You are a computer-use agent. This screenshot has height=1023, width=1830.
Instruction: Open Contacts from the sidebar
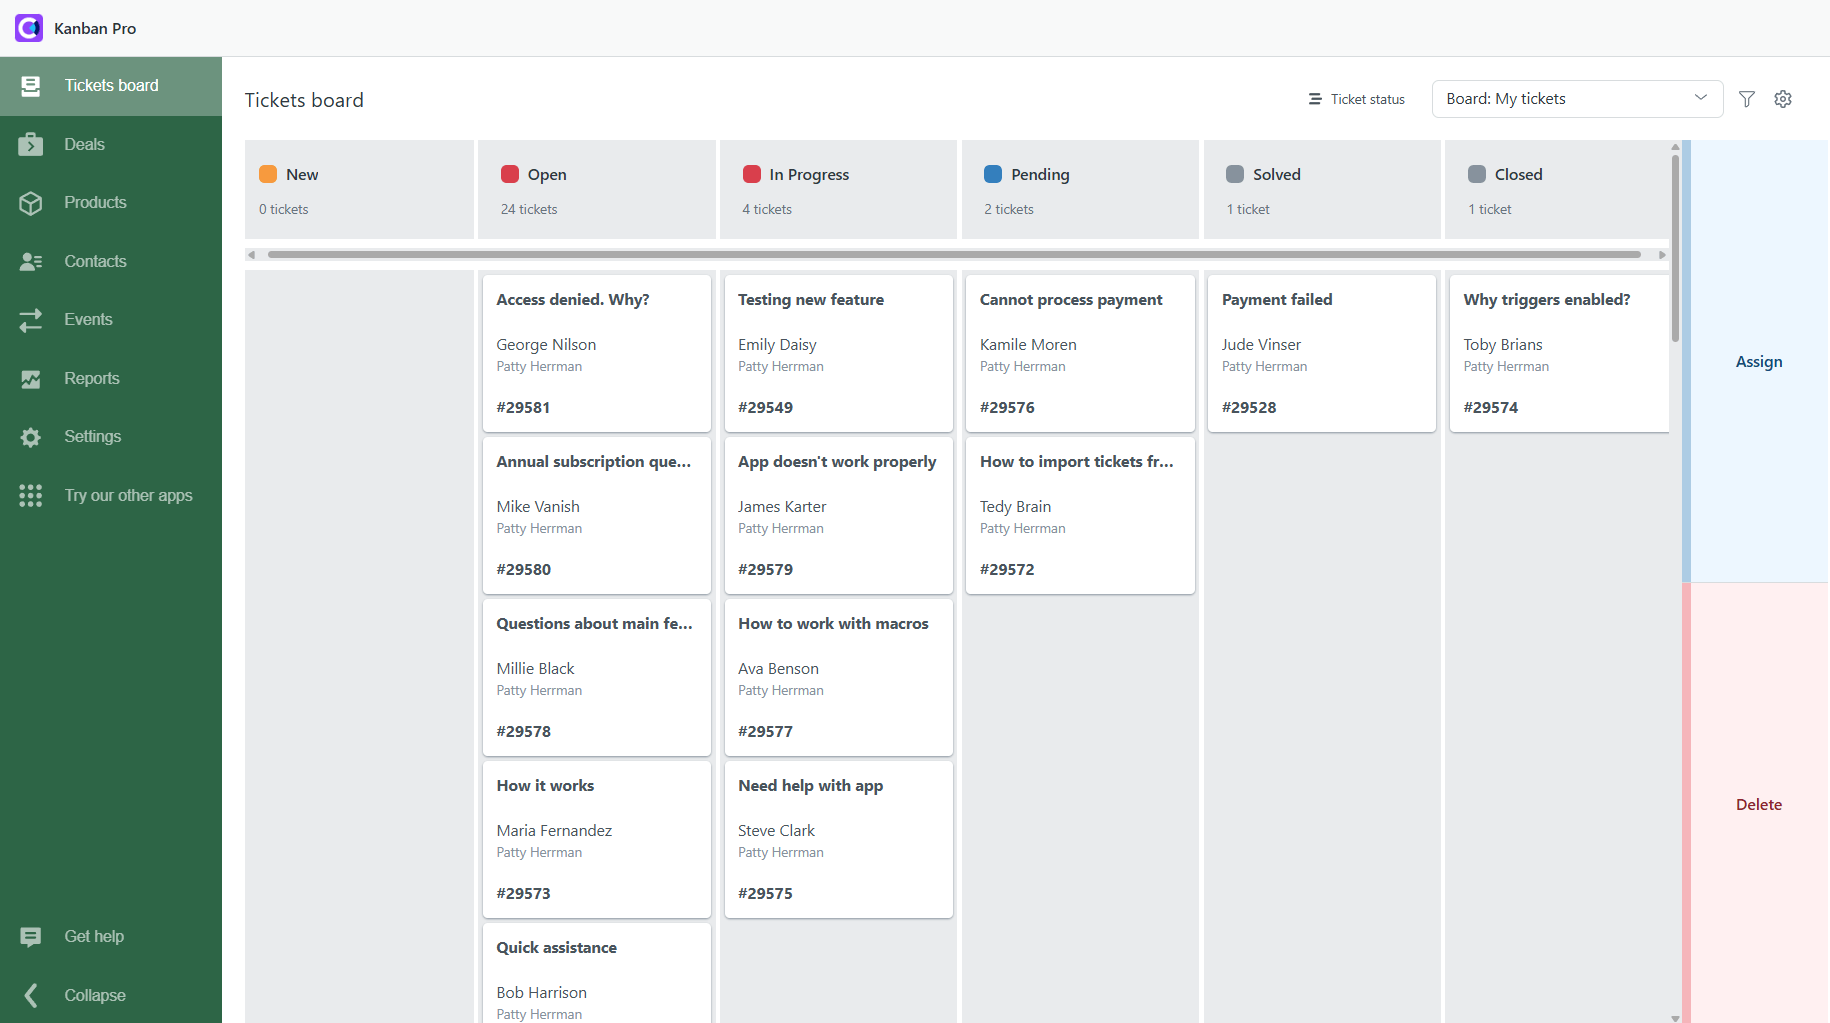95,261
